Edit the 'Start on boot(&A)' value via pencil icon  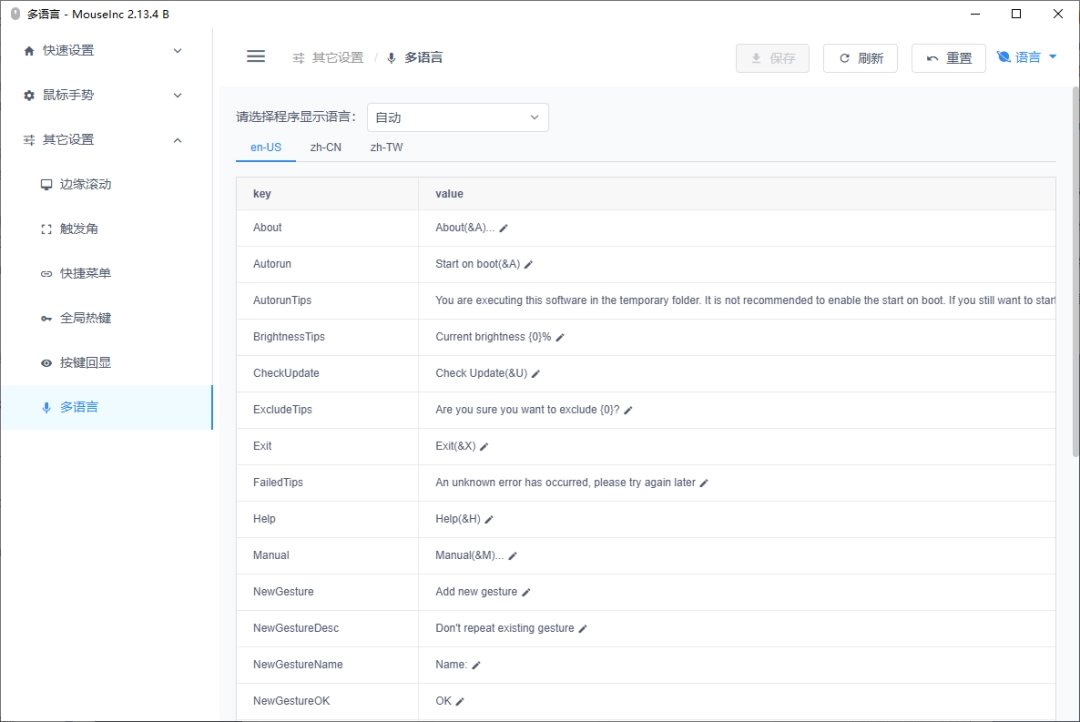[x=529, y=265]
